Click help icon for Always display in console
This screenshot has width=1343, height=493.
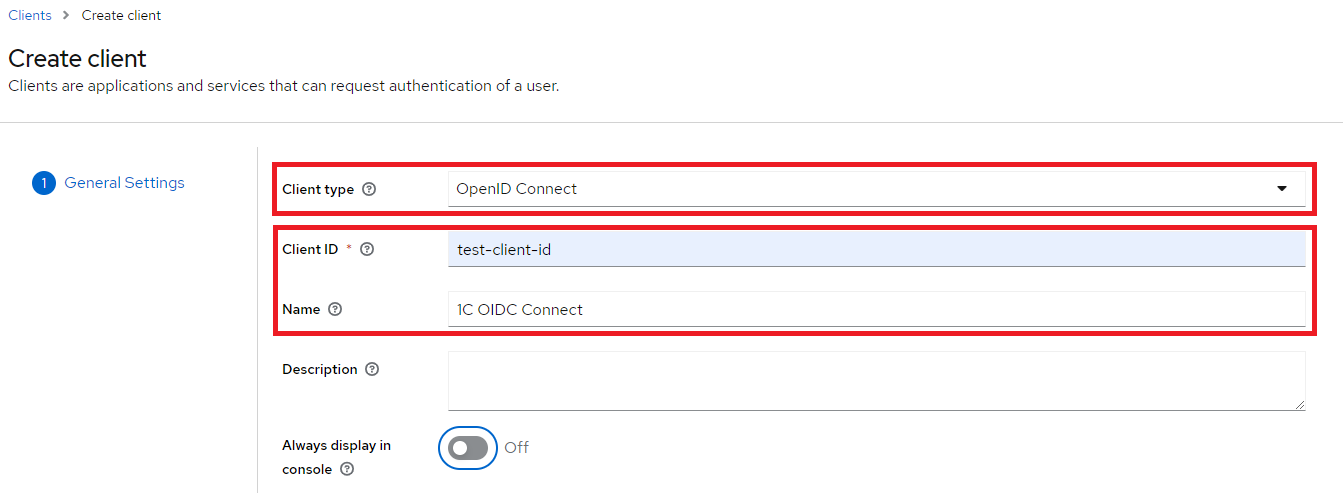click(x=347, y=469)
